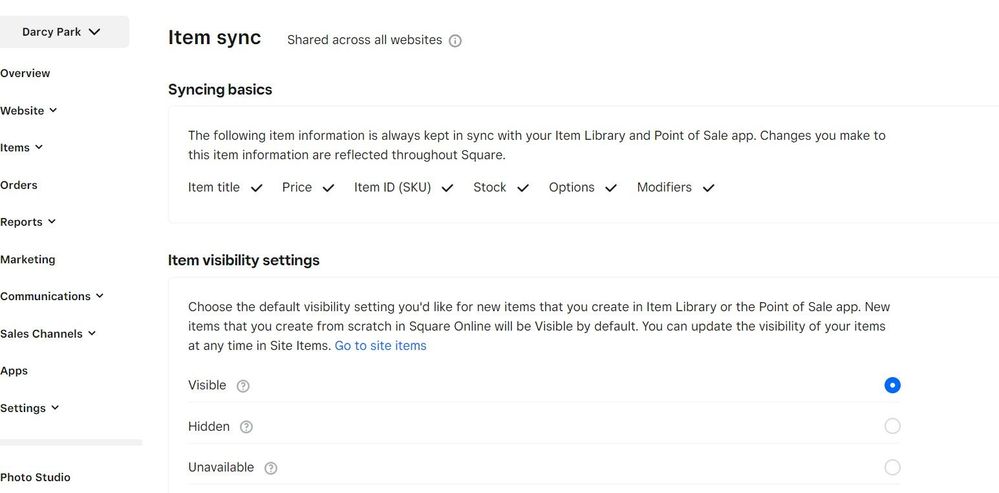Follow the Go to site items link
Image resolution: width=999 pixels, height=493 pixels.
[x=380, y=346]
